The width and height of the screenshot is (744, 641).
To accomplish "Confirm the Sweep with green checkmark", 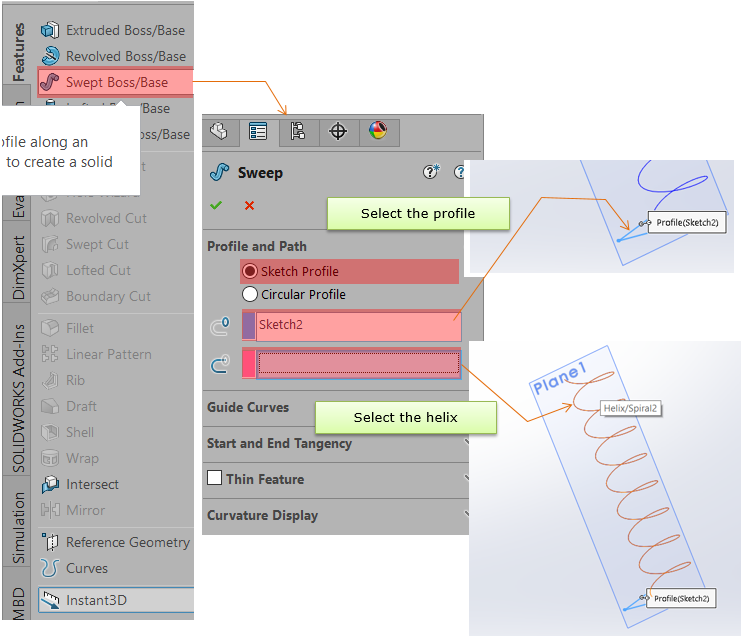I will tap(216, 205).
